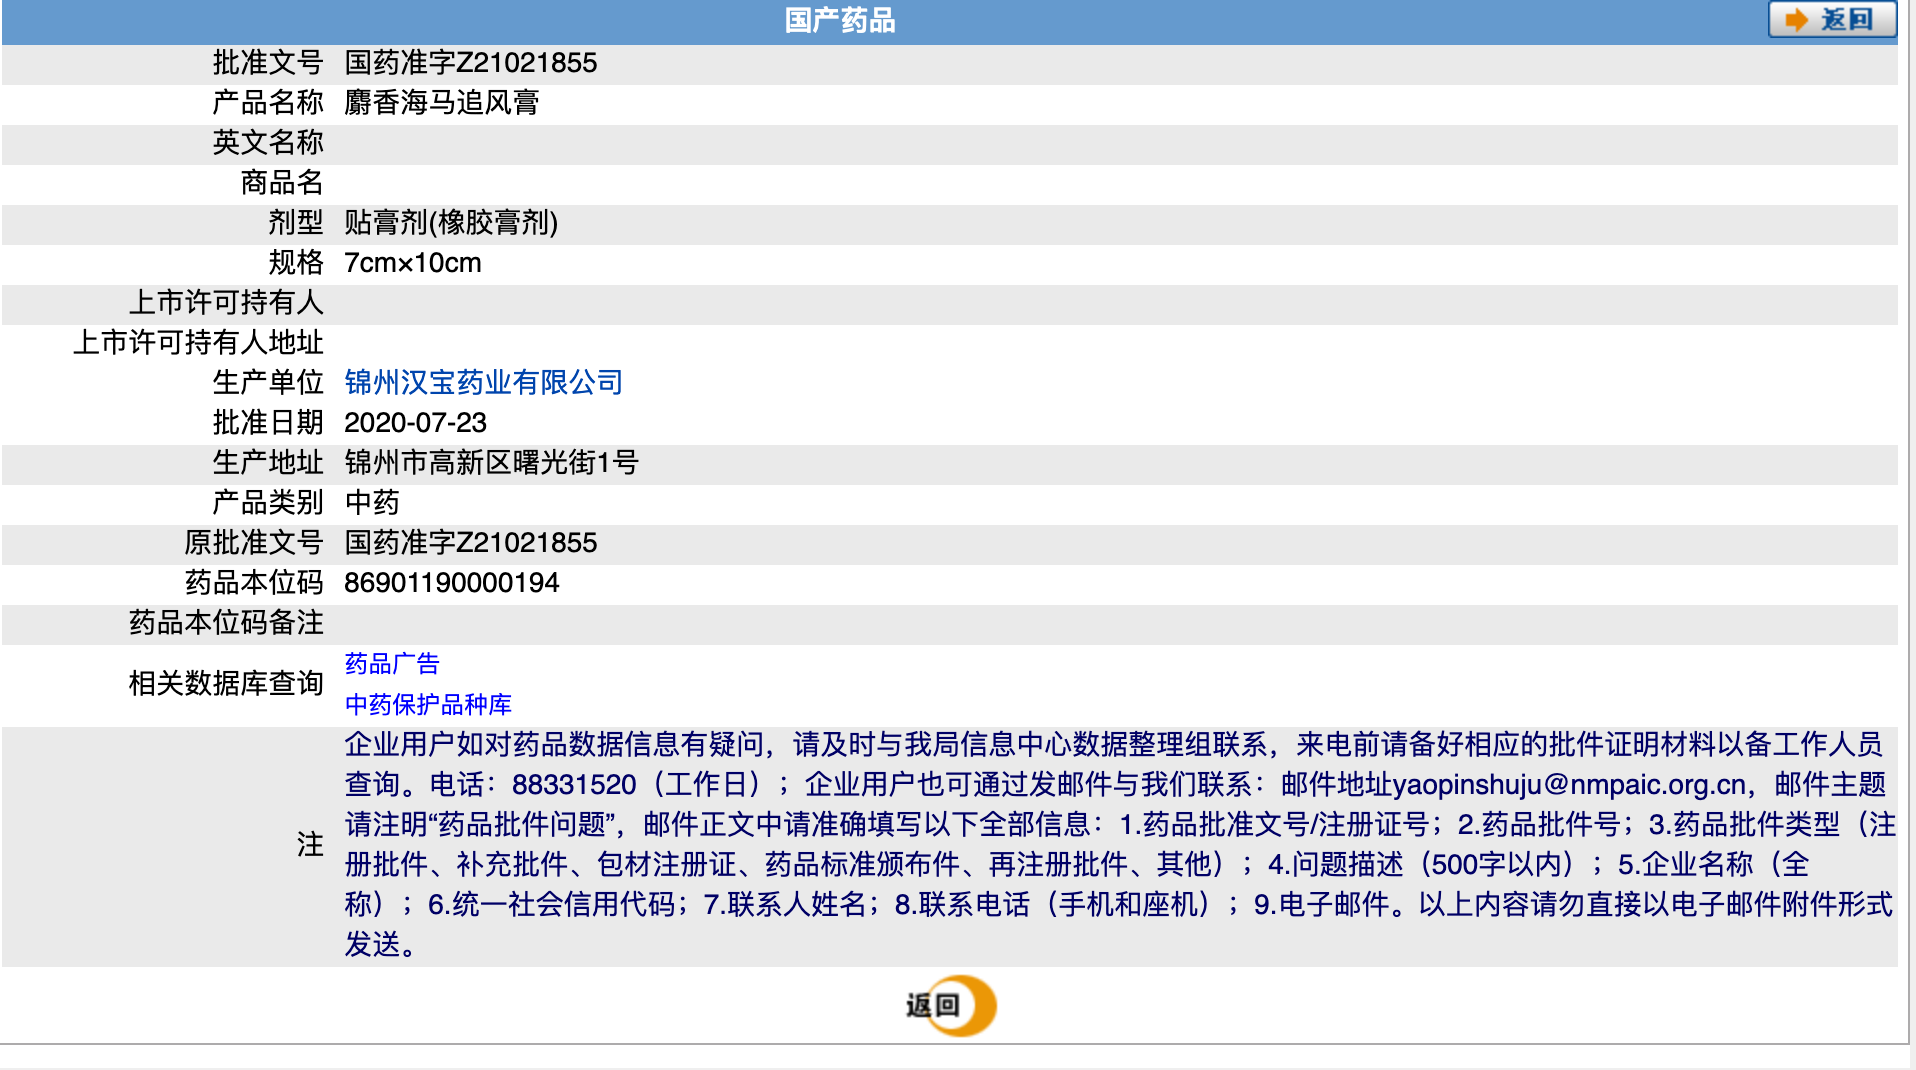Click the 产品名称 field label
Viewport: 1916px width, 1070px height.
click(x=268, y=103)
